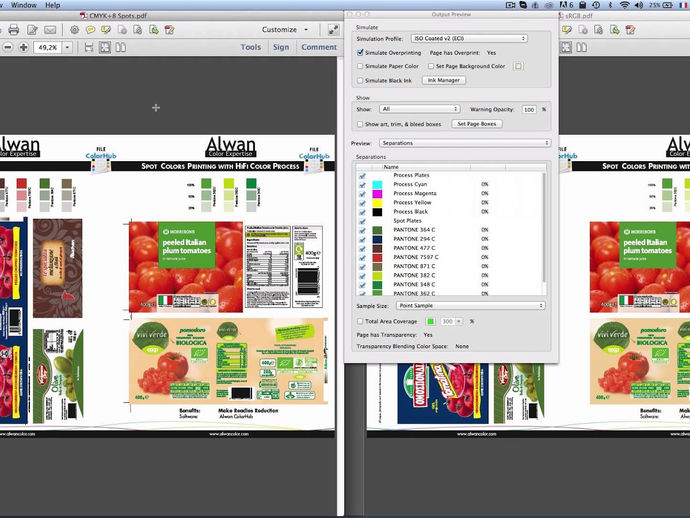Image resolution: width=690 pixels, height=518 pixels.
Task: Select the PANTONE 871 C row
Action: [x=449, y=266]
